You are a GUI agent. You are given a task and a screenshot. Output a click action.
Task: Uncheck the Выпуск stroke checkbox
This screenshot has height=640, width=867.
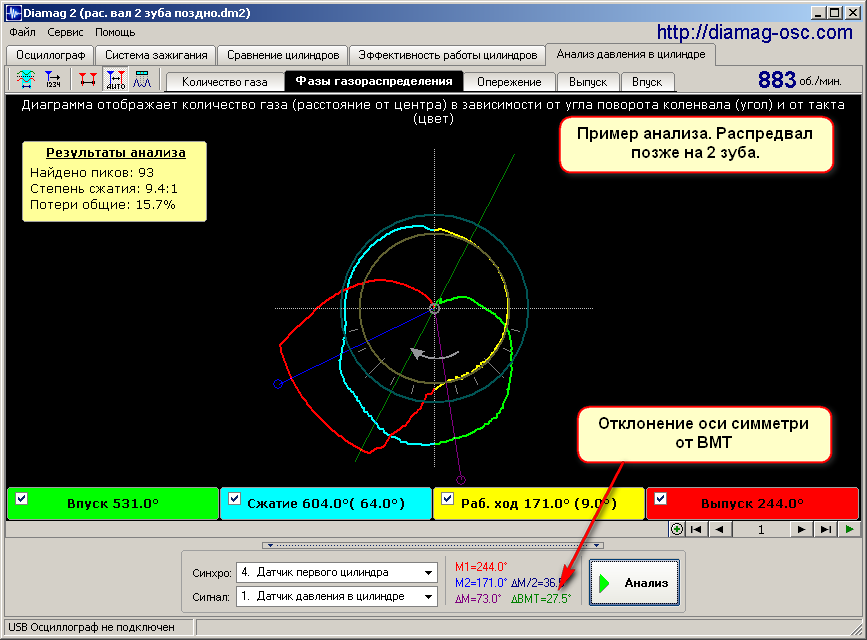click(660, 498)
